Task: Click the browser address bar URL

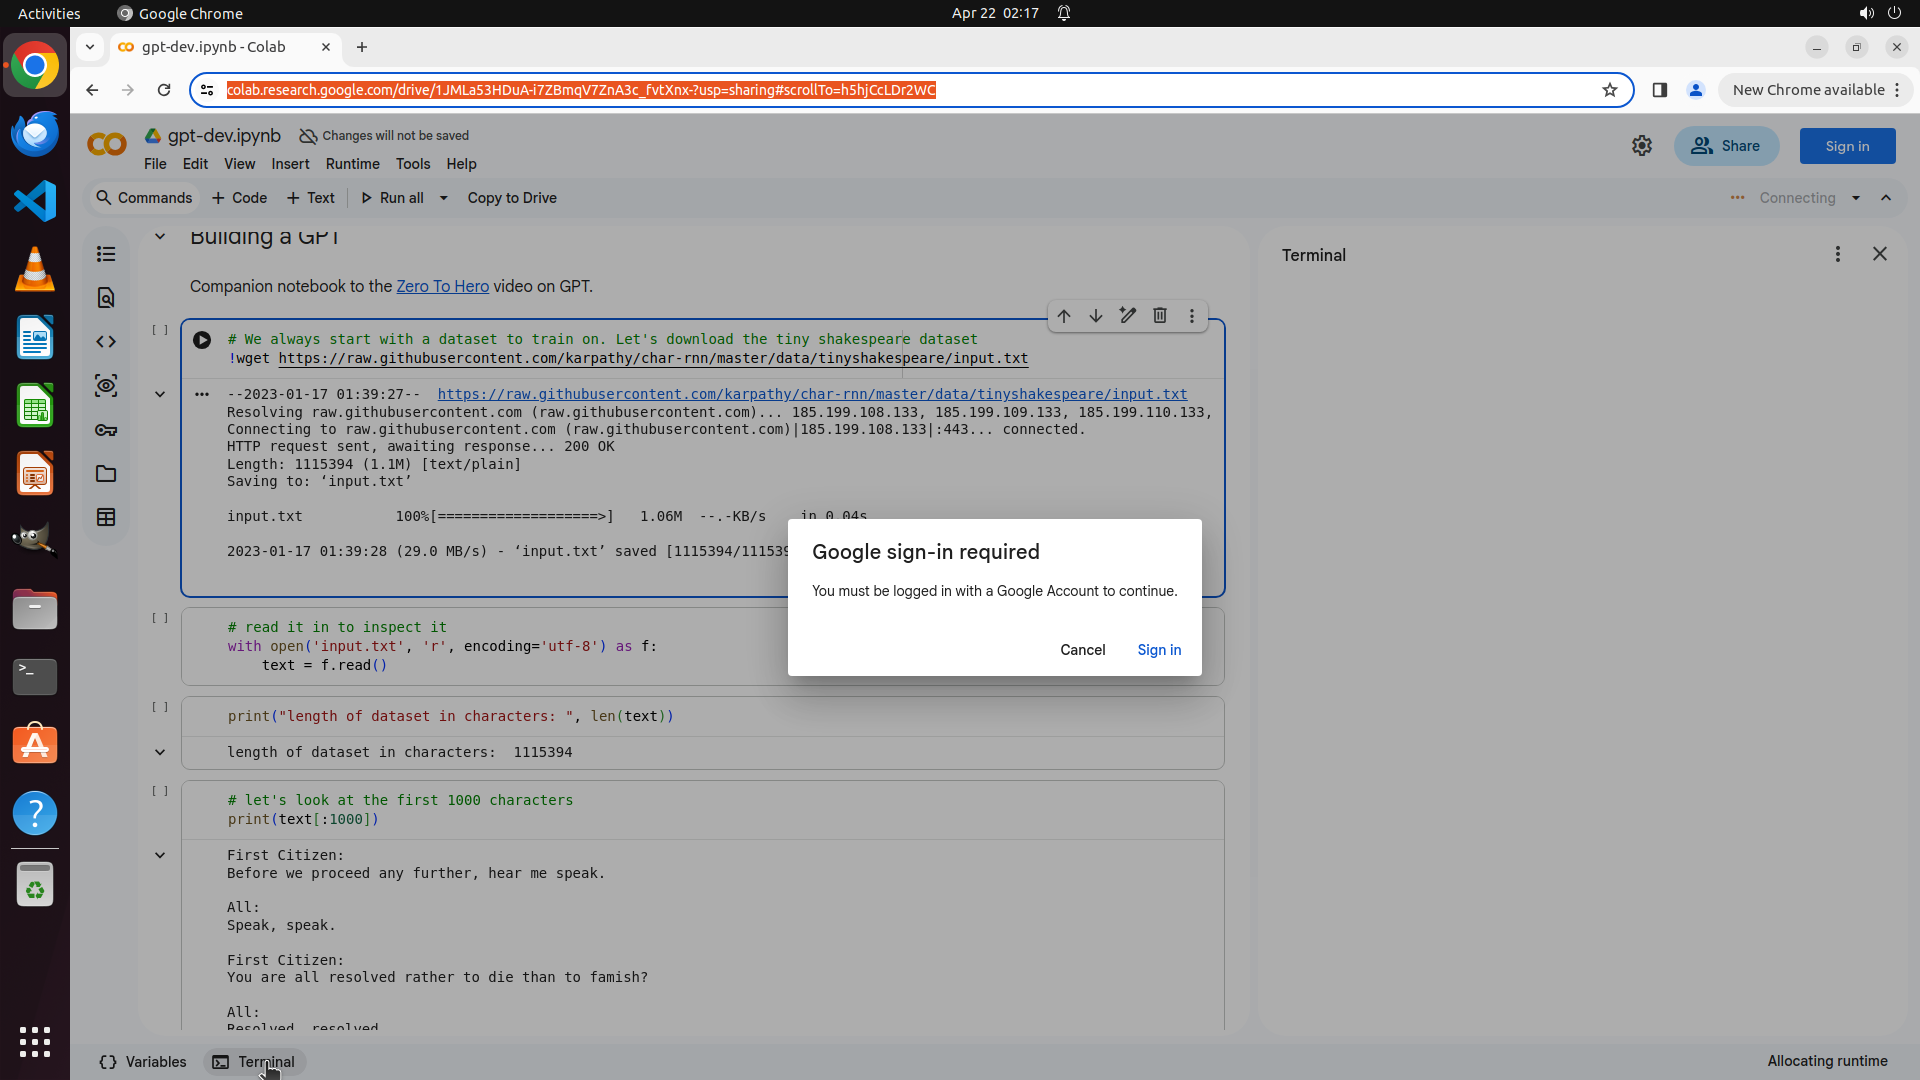Action: [x=580, y=90]
